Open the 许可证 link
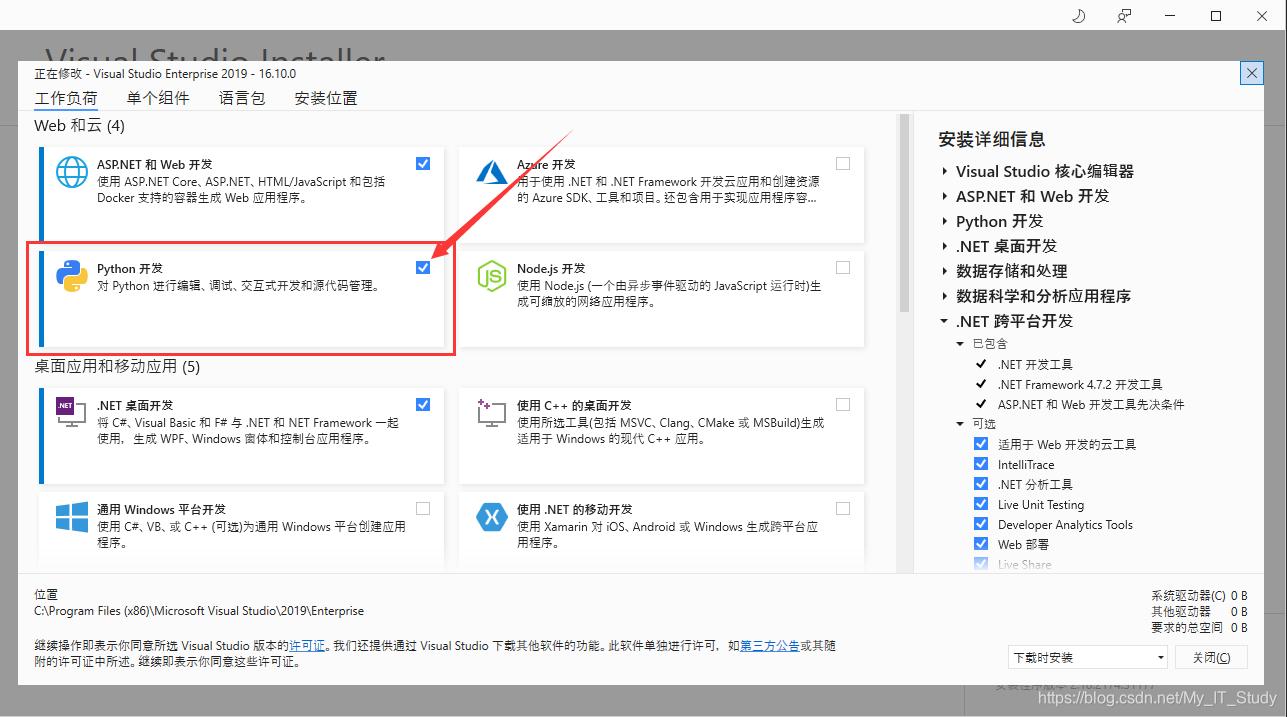 tap(307, 646)
